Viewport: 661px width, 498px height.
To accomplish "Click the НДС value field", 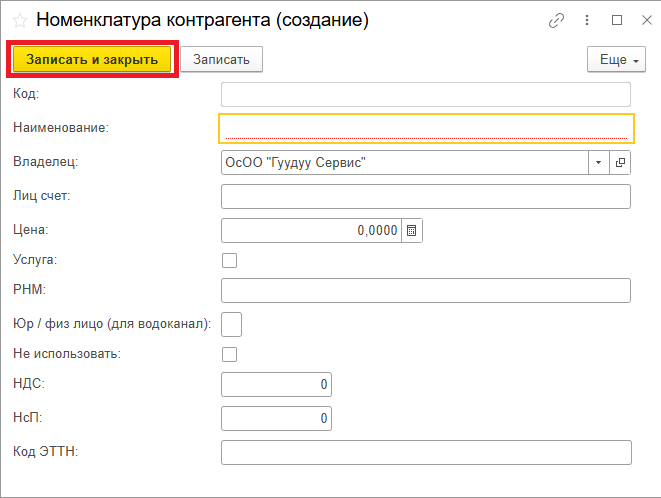I will coord(277,384).
